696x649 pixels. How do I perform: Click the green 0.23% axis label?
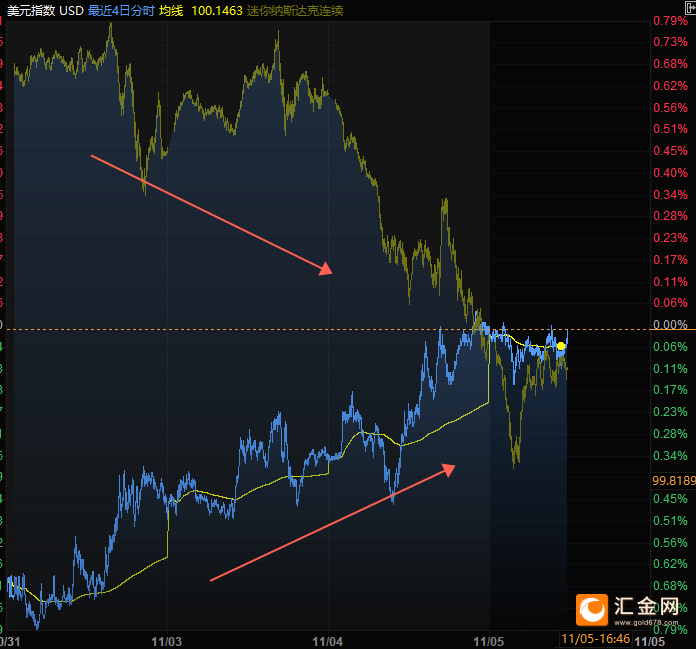[670, 412]
